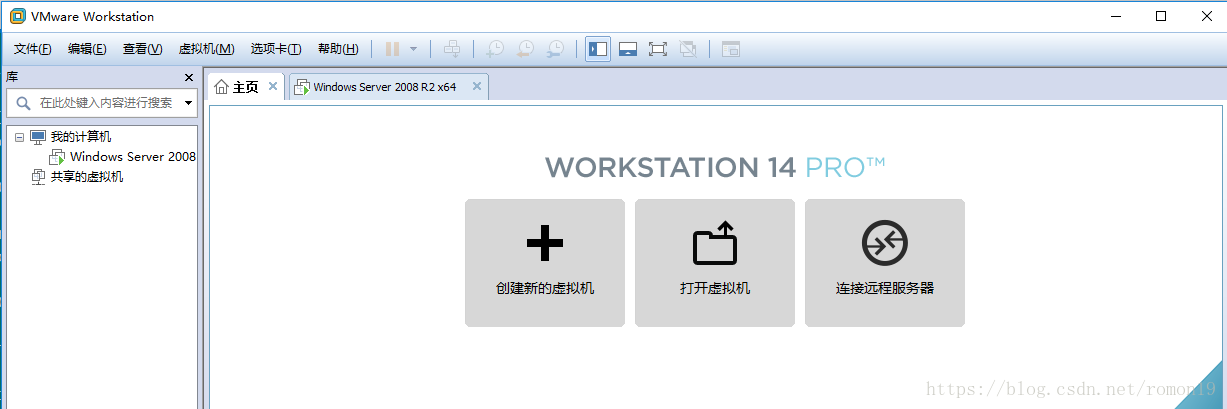Open the 虚拟机(M) menu
The height and width of the screenshot is (409, 1227).
tap(206, 49)
